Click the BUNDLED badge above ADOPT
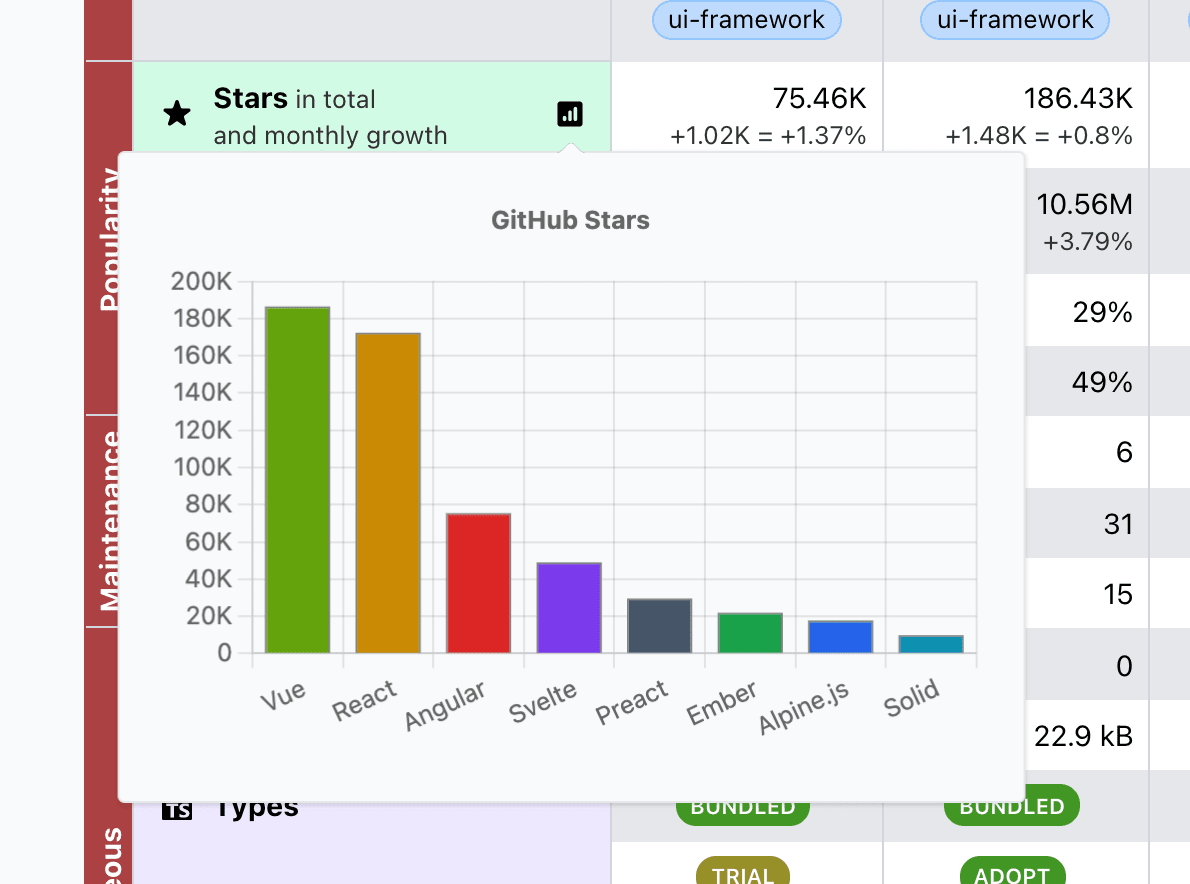Image resolution: width=1190 pixels, height=884 pixels. click(x=1012, y=807)
